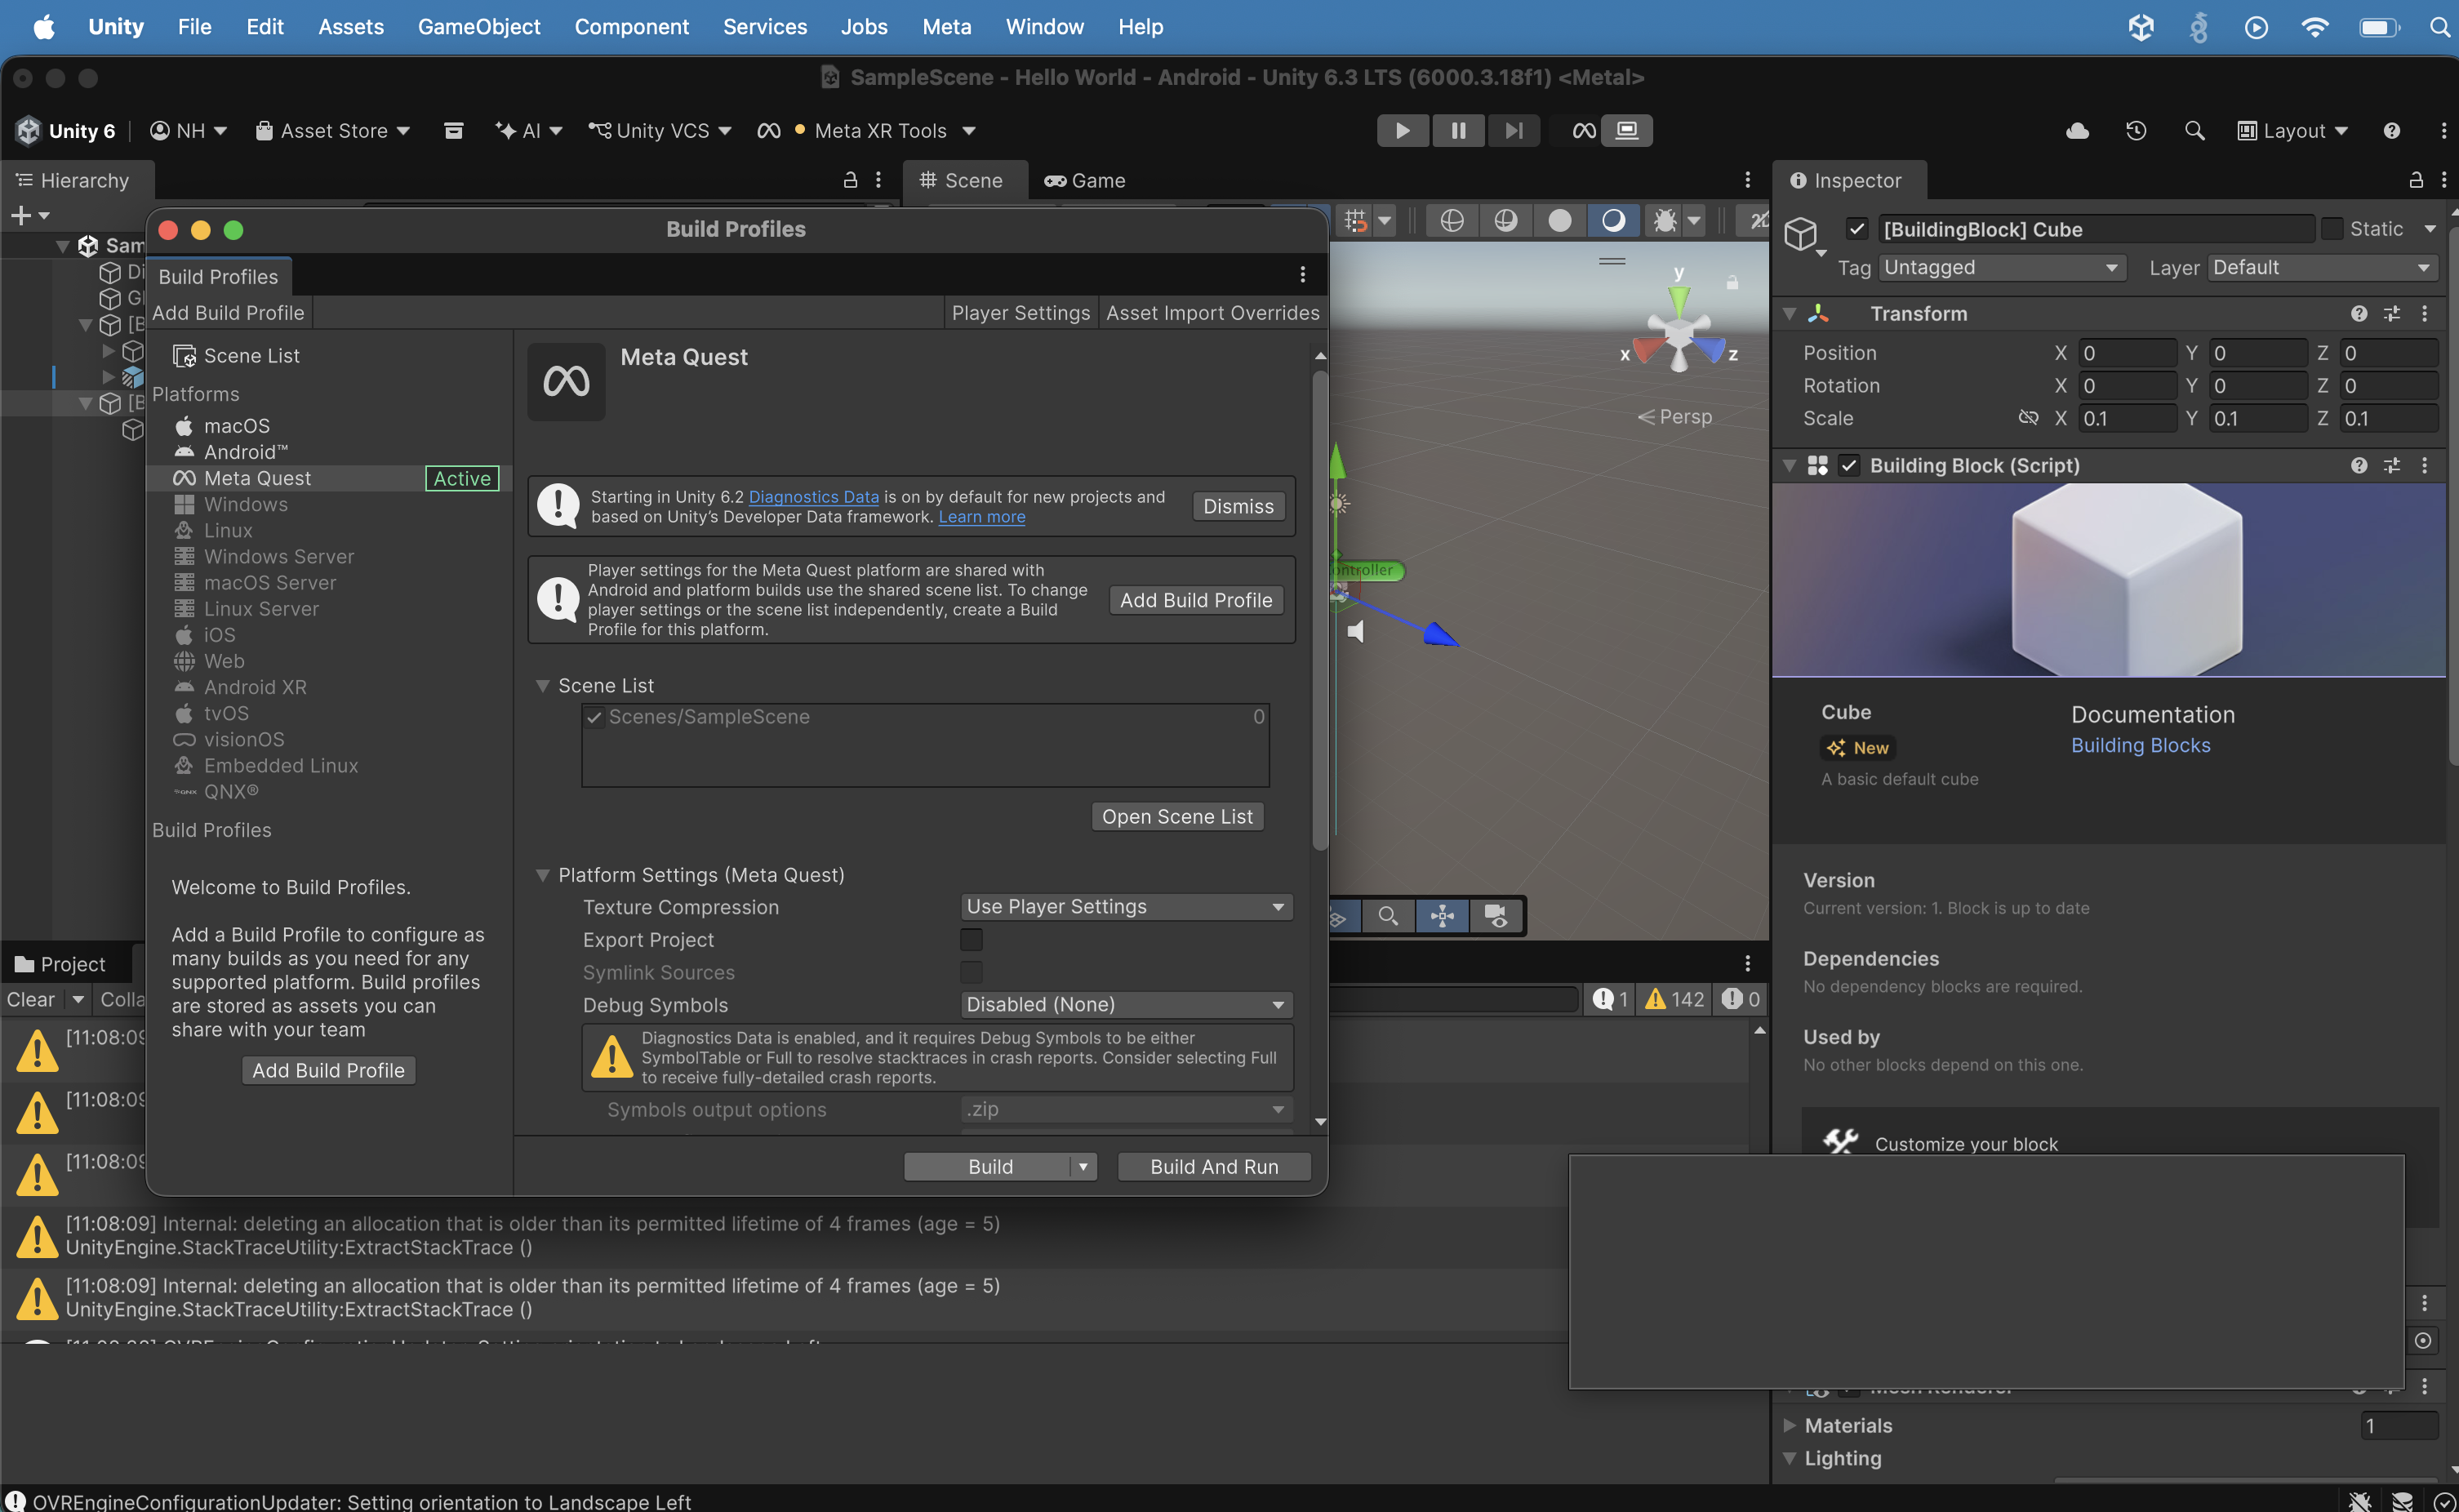Click the Meta infinity icon near play controls
This screenshot has height=1512, width=2459.
1584,131
